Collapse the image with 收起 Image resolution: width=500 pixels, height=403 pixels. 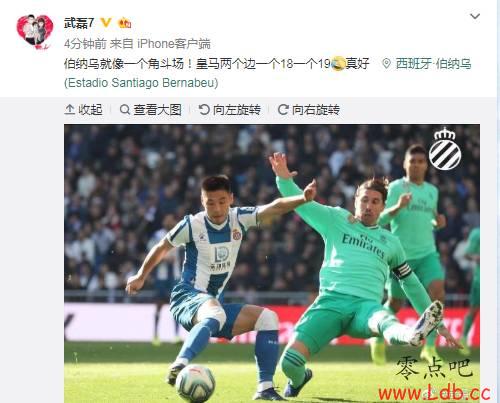tap(83, 110)
